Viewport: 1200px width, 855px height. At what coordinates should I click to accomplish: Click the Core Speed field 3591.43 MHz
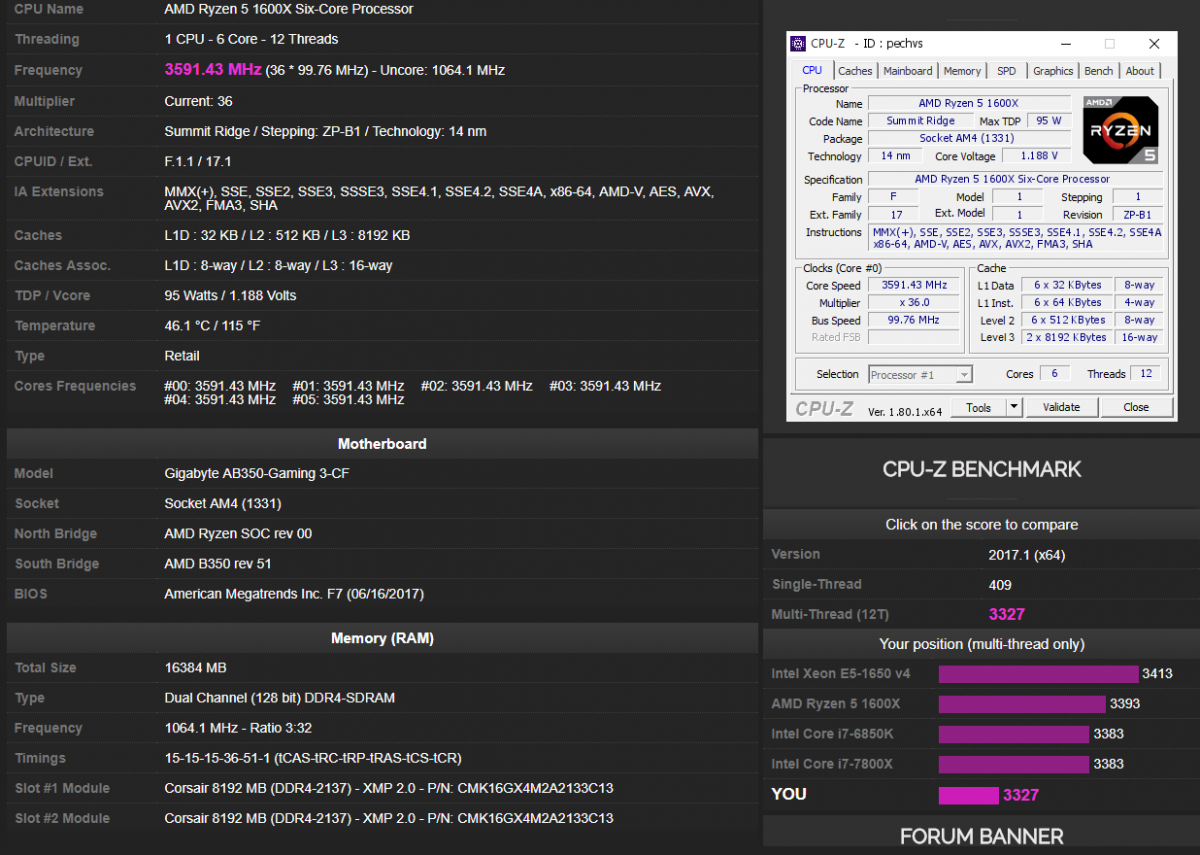[914, 285]
